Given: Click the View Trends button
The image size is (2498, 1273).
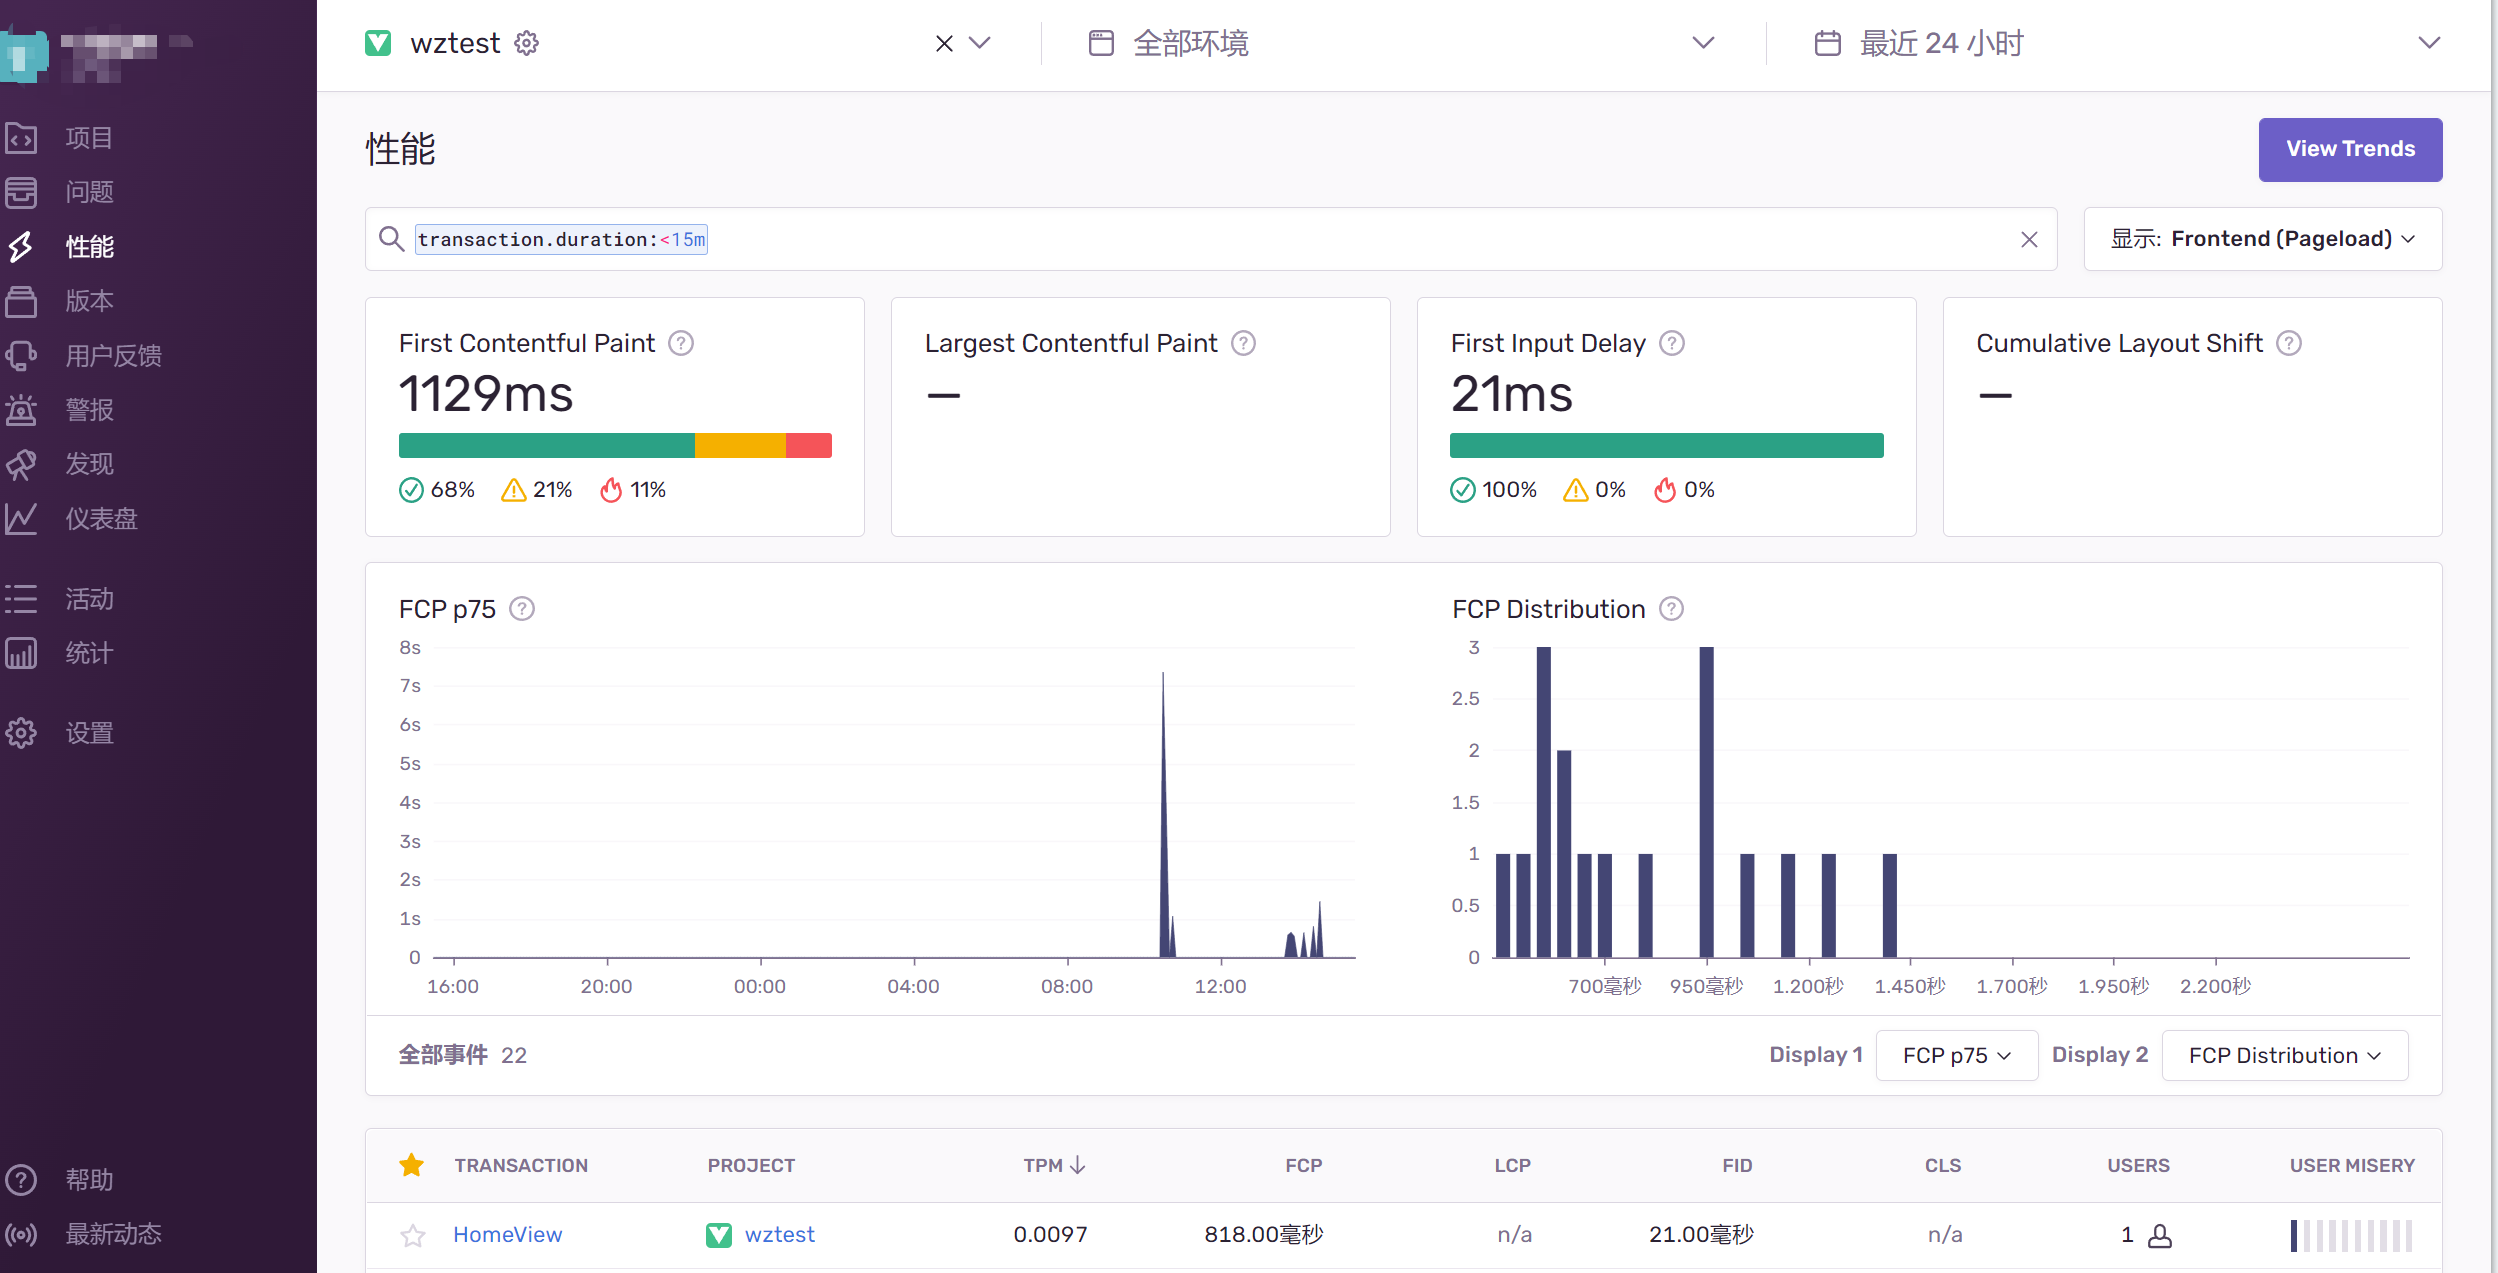Looking at the screenshot, I should (x=2350, y=149).
